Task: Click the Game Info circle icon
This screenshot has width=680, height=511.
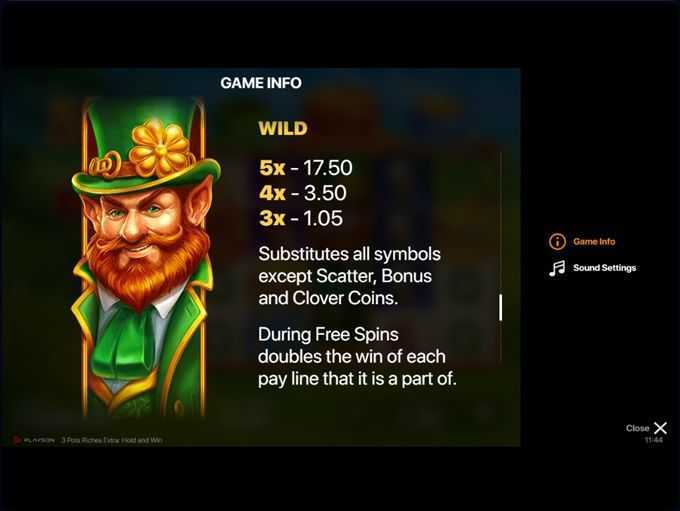Action: click(x=557, y=242)
